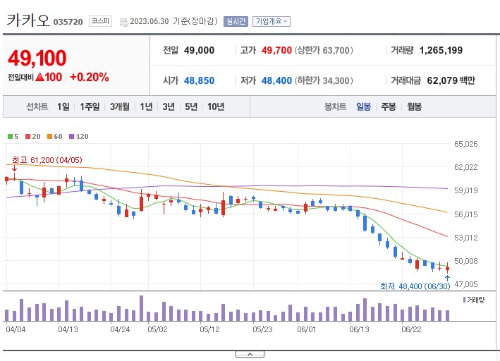Click the 코스피 market badge
This screenshot has width=500, height=361.
point(100,21)
